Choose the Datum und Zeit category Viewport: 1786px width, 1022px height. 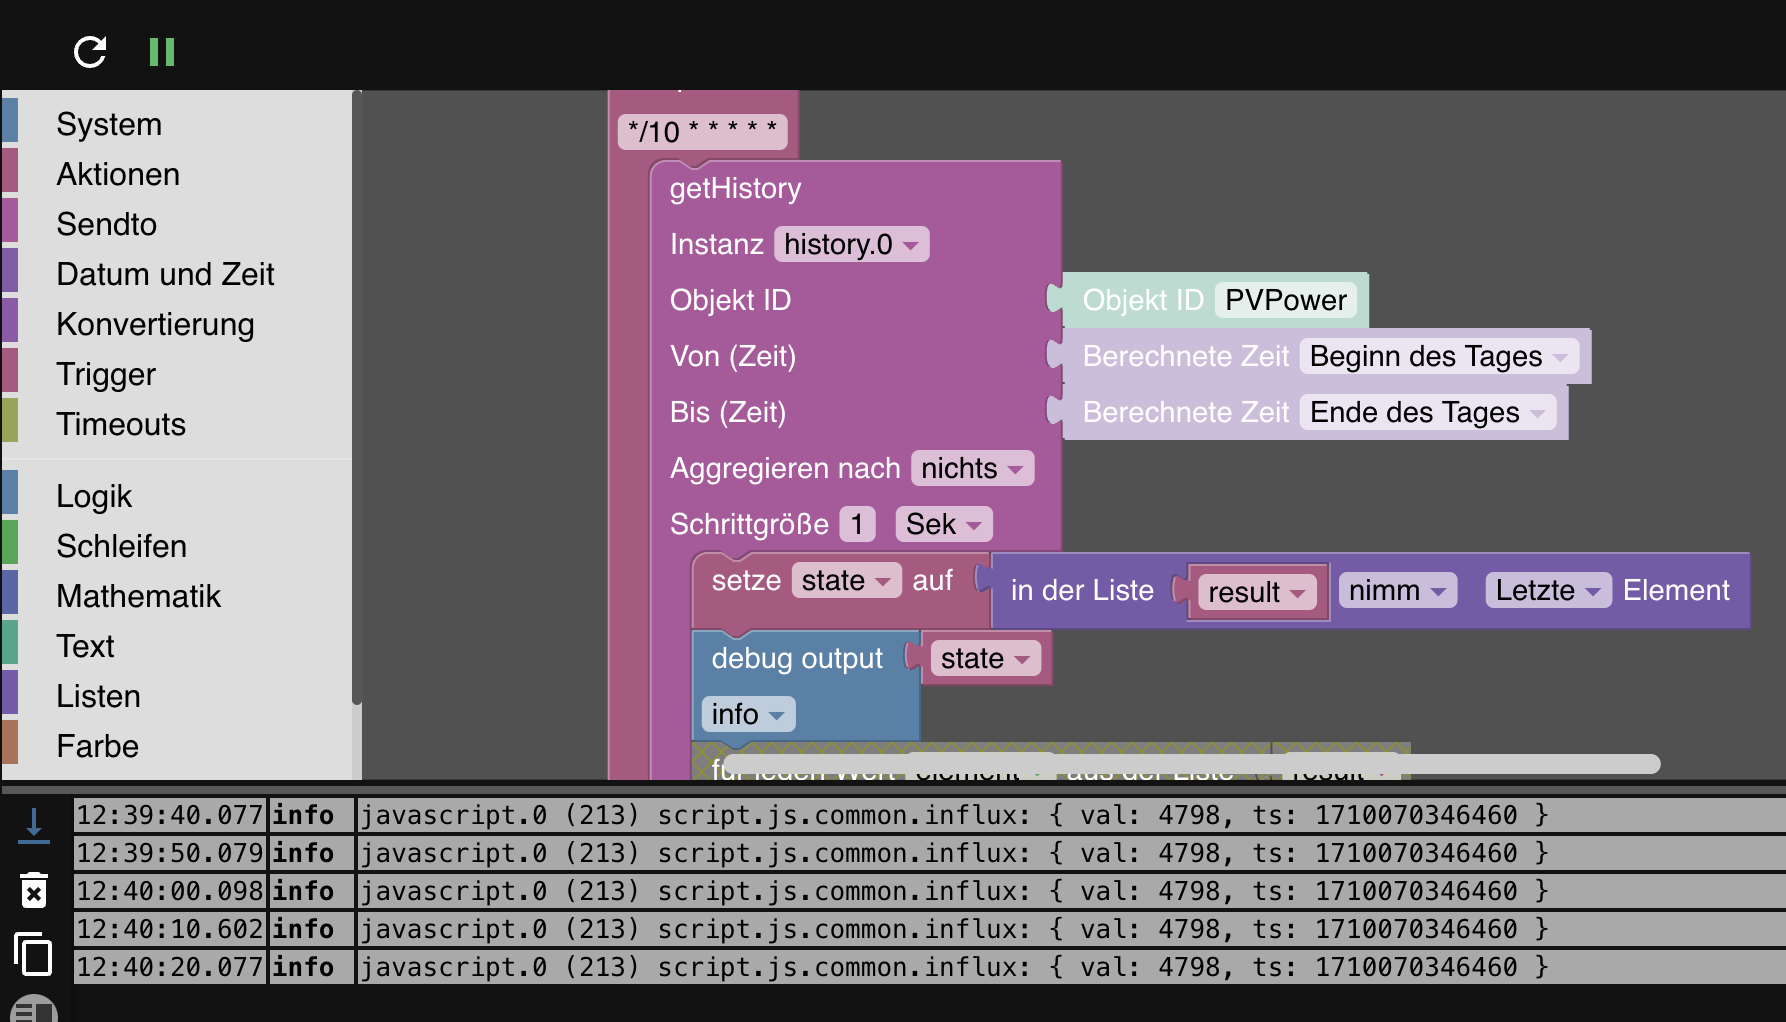[165, 274]
